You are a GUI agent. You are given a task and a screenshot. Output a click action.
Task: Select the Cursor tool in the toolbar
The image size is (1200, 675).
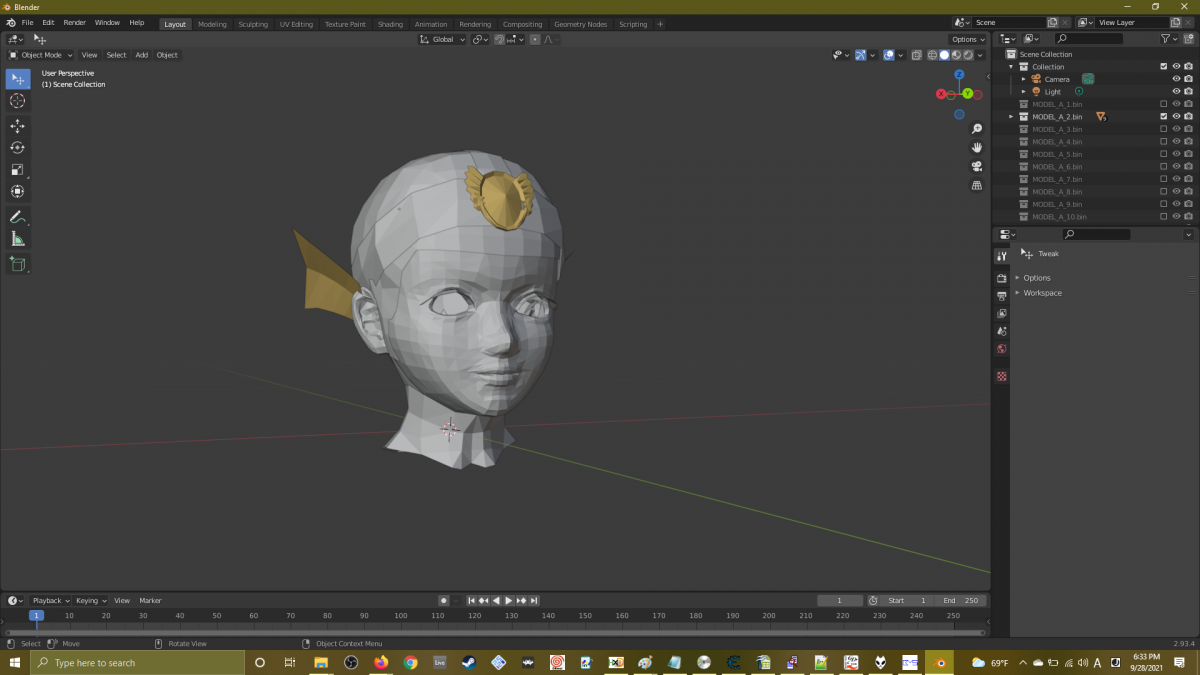(x=18, y=101)
